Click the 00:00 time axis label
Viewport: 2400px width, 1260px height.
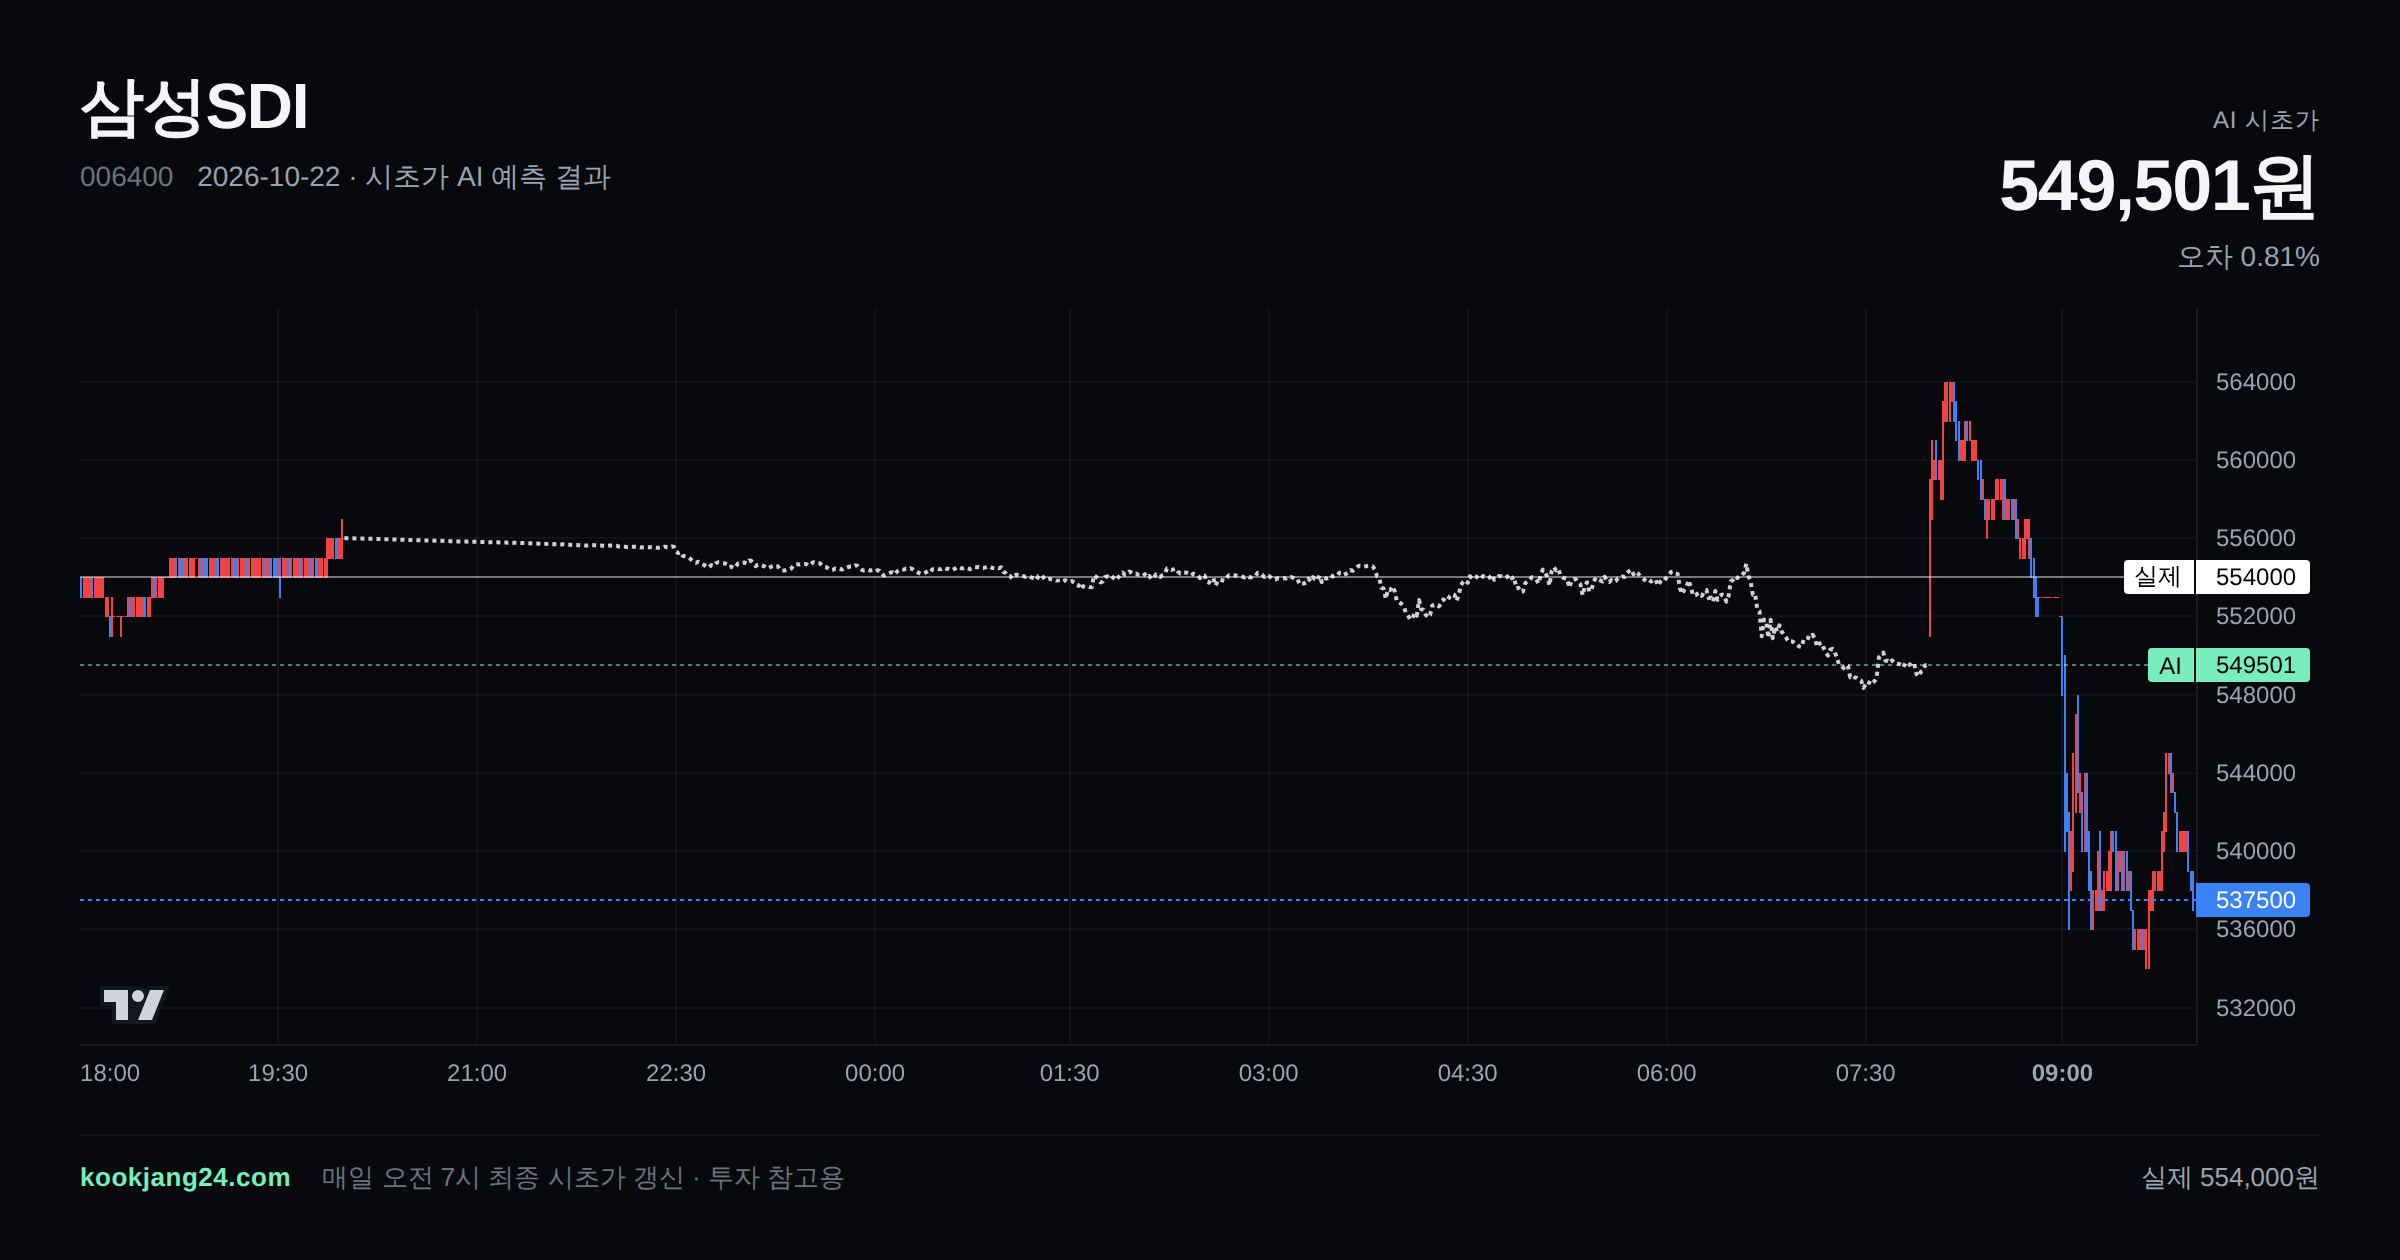[875, 1073]
